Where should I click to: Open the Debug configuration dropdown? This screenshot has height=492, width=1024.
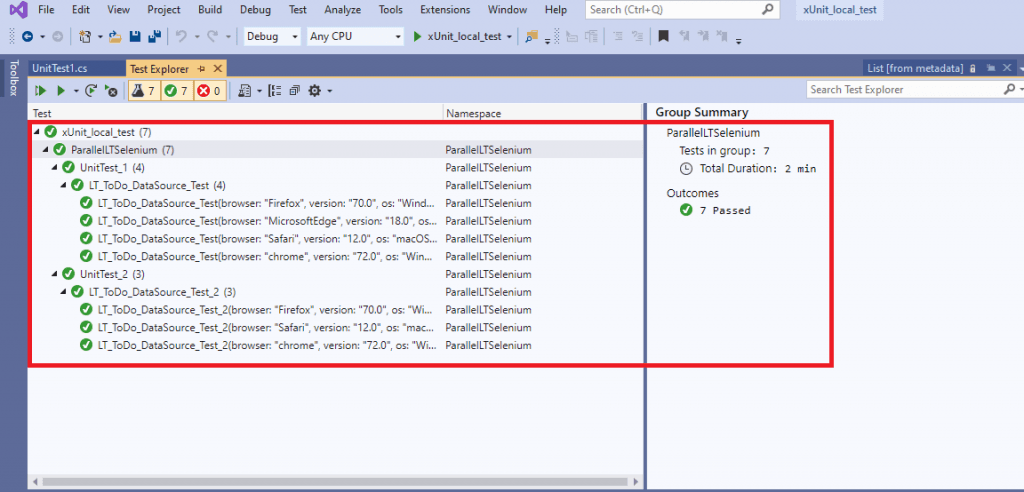(x=272, y=37)
